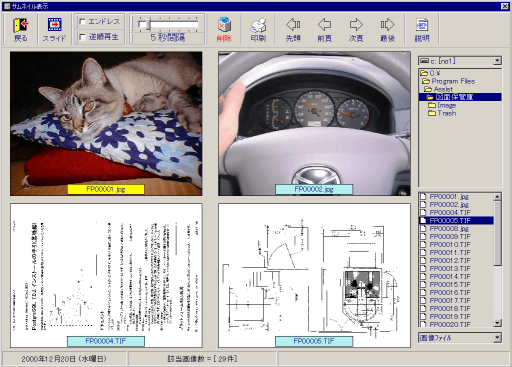Screen dimensions: 512x367
Task: Close the サムネイル表示 window
Action: (505, 6)
